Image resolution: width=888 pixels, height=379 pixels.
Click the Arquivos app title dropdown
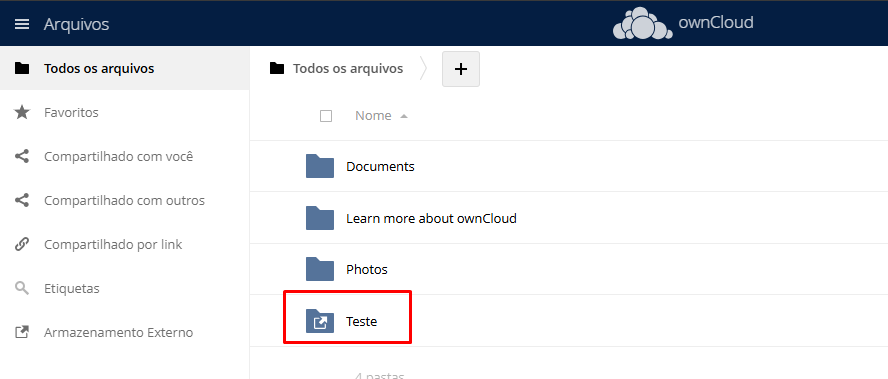pyautogui.click(x=76, y=24)
